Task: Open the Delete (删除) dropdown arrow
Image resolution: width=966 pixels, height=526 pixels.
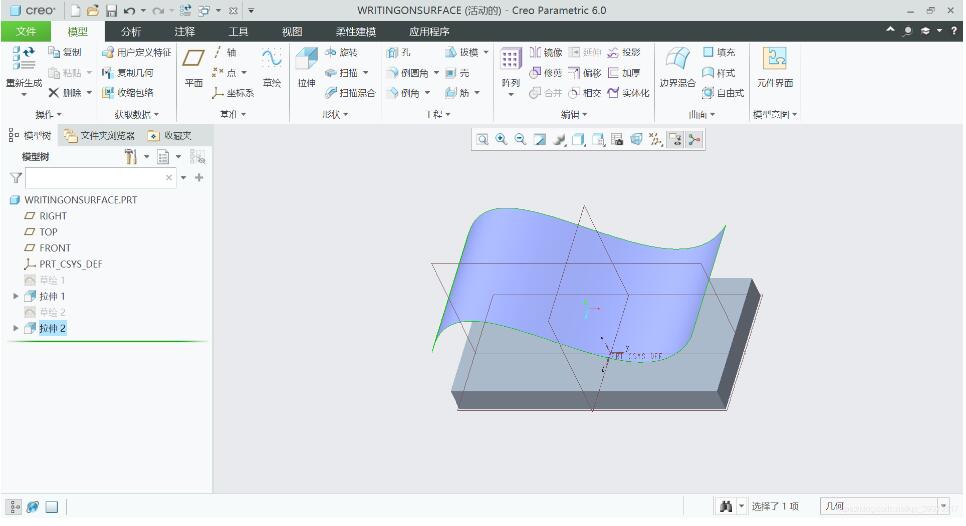Action: click(x=89, y=93)
